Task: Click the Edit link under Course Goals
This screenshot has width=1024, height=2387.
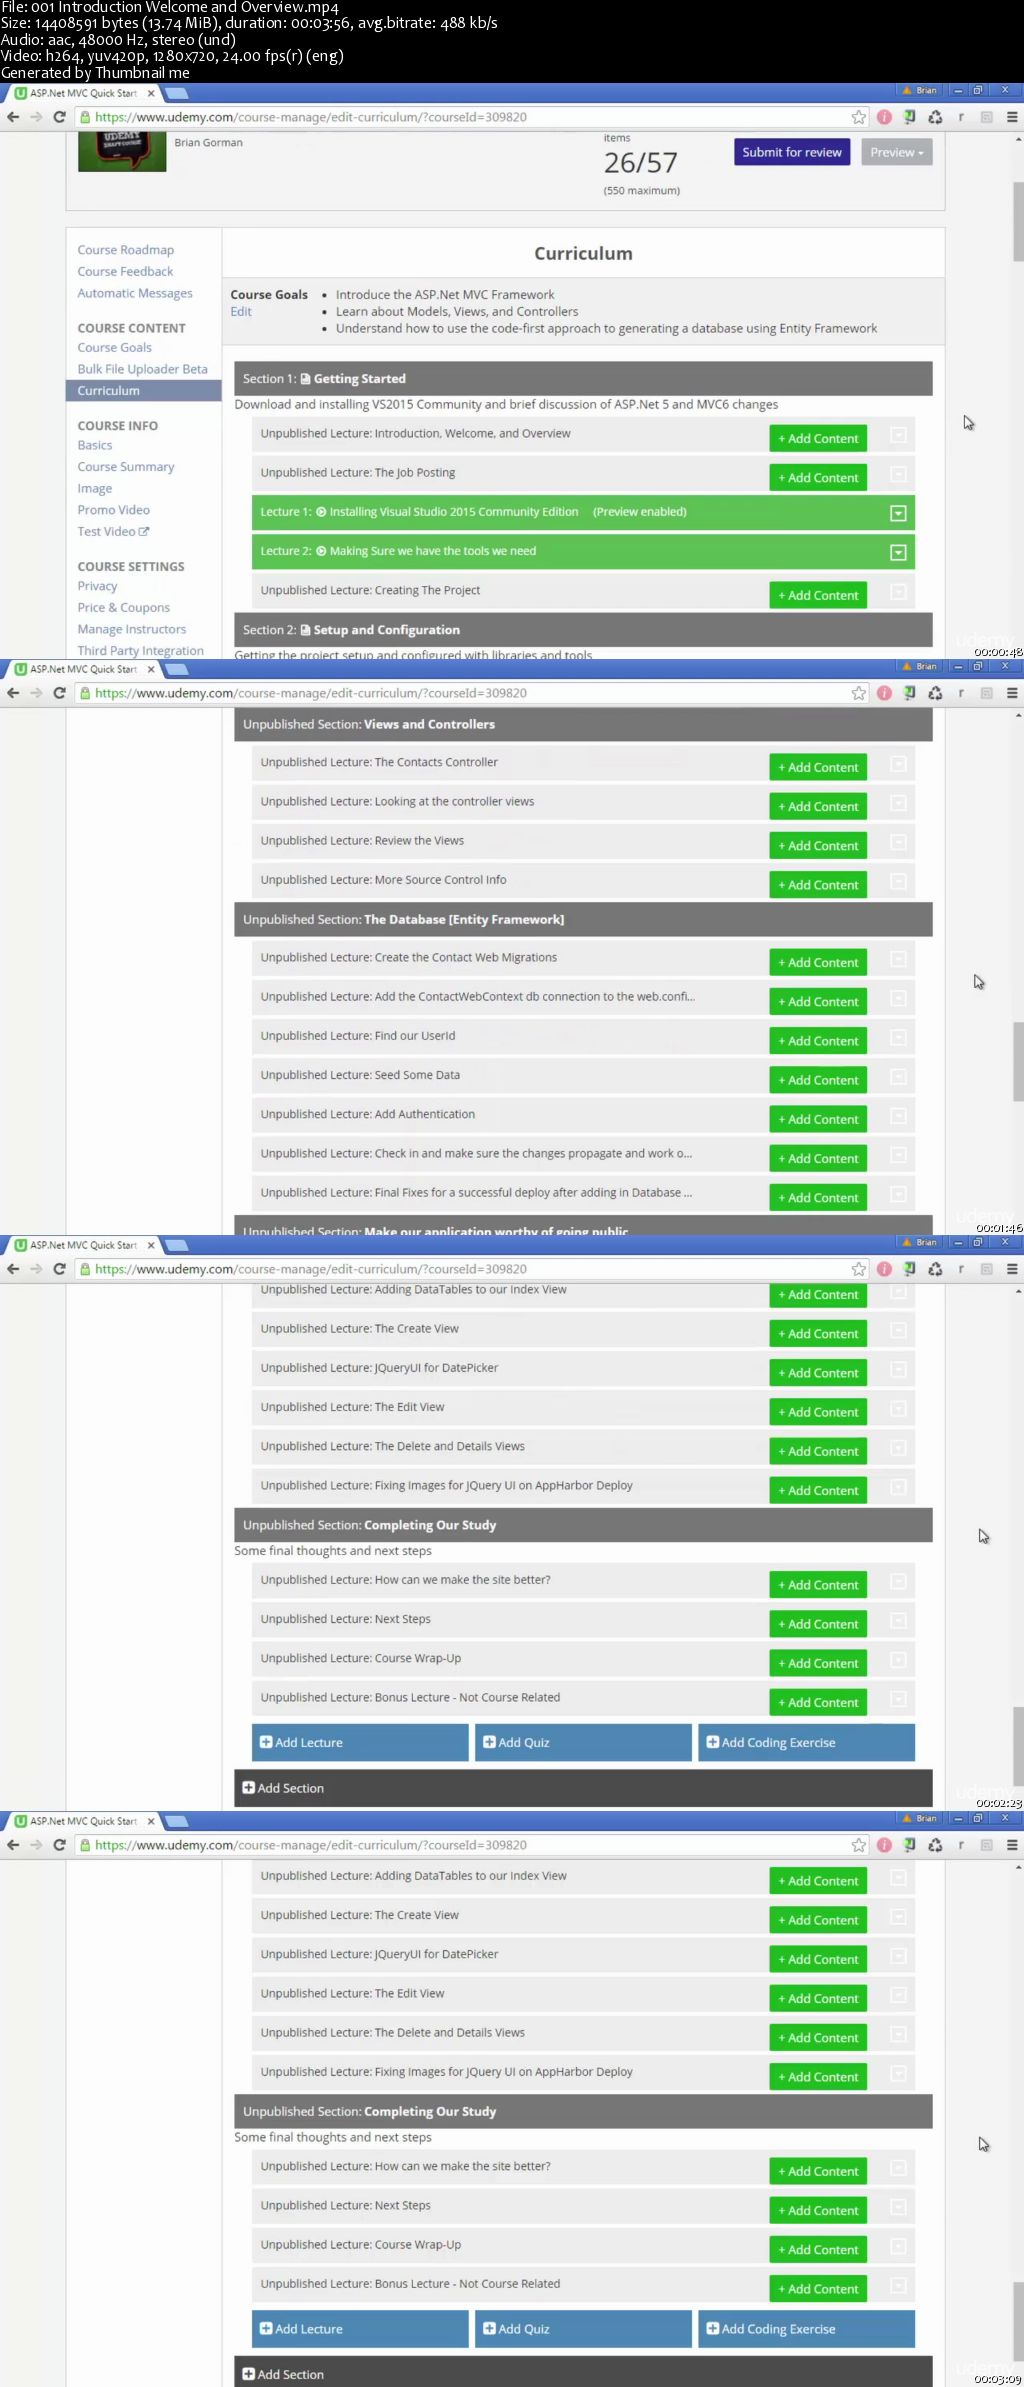Action: click(241, 311)
